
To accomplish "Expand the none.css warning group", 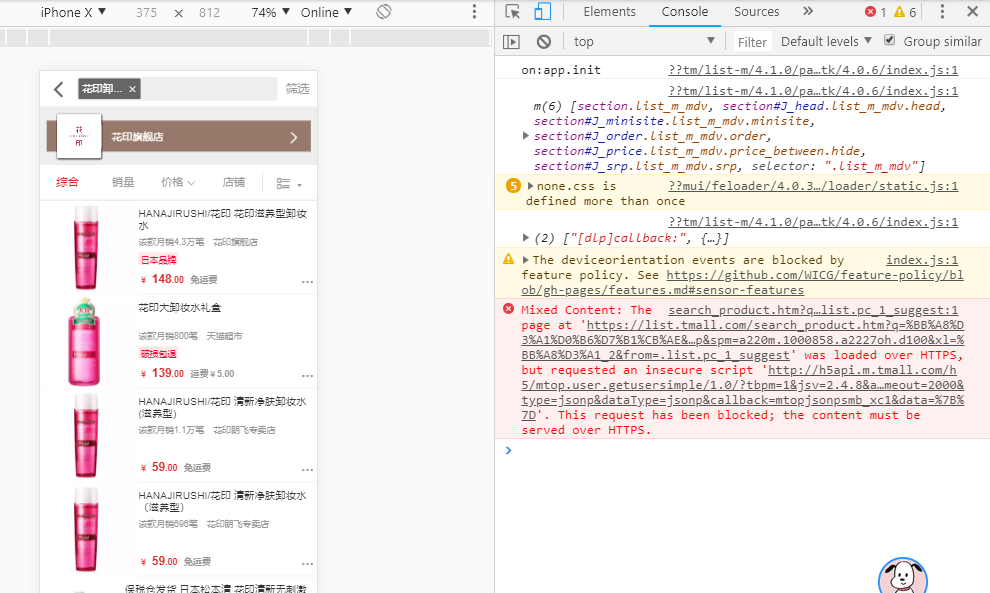I will 530,186.
